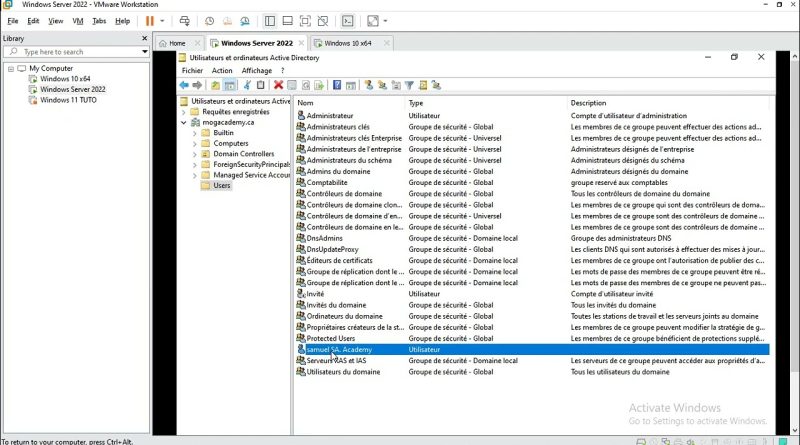The height and width of the screenshot is (445, 800).
Task: Export the list from AD toolbar
Action: click(x=319, y=85)
